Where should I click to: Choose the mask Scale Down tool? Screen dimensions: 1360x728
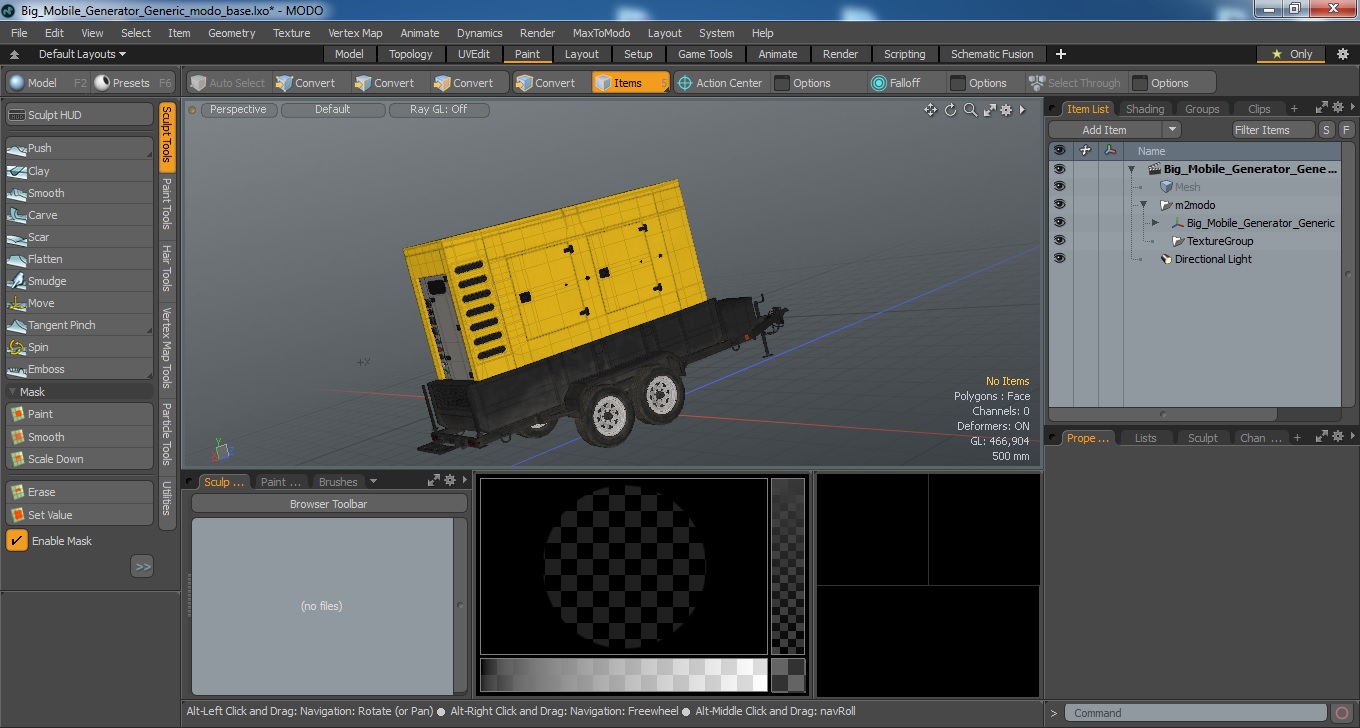[x=80, y=459]
